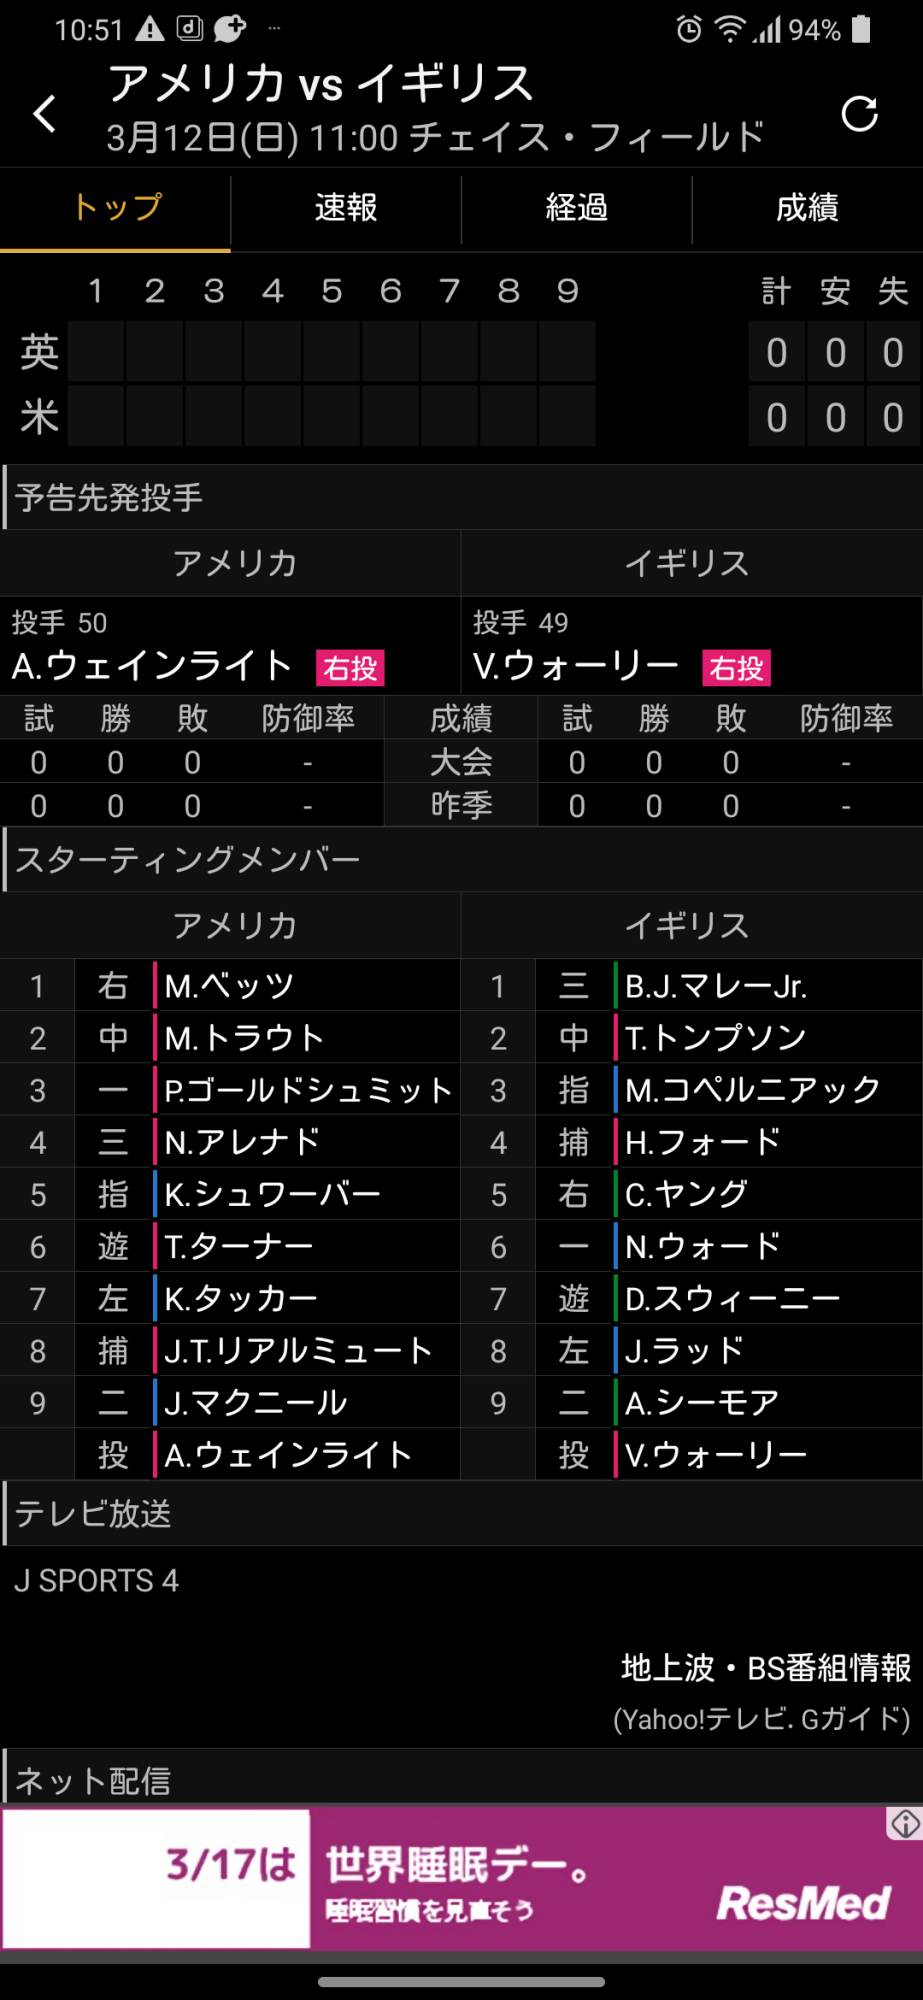
Task: Tap the battery icon in the status bar
Action: pyautogui.click(x=861, y=30)
